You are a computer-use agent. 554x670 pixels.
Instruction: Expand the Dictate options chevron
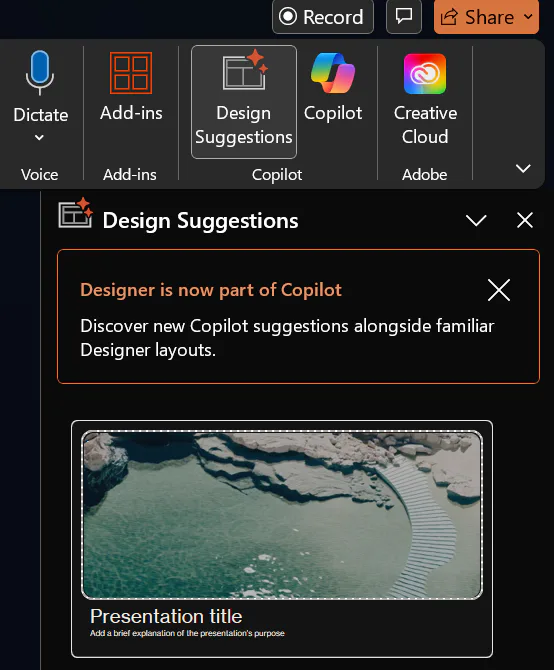pyautogui.click(x=39, y=138)
